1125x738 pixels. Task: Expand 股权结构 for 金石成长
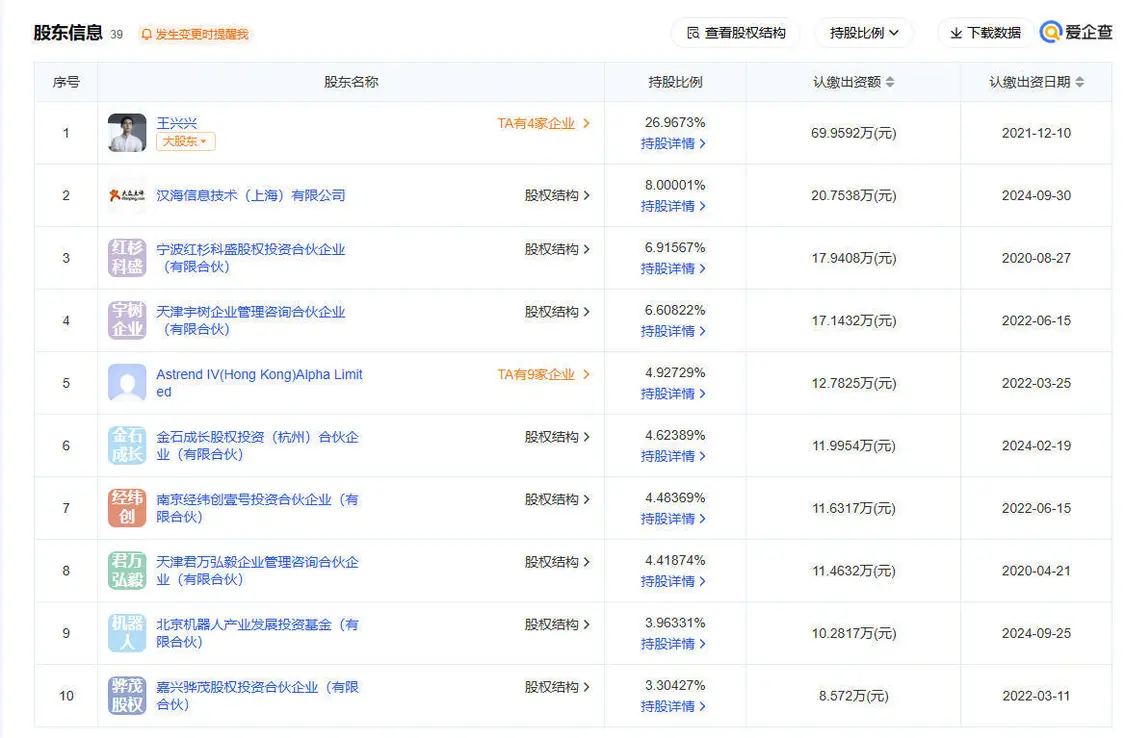557,437
